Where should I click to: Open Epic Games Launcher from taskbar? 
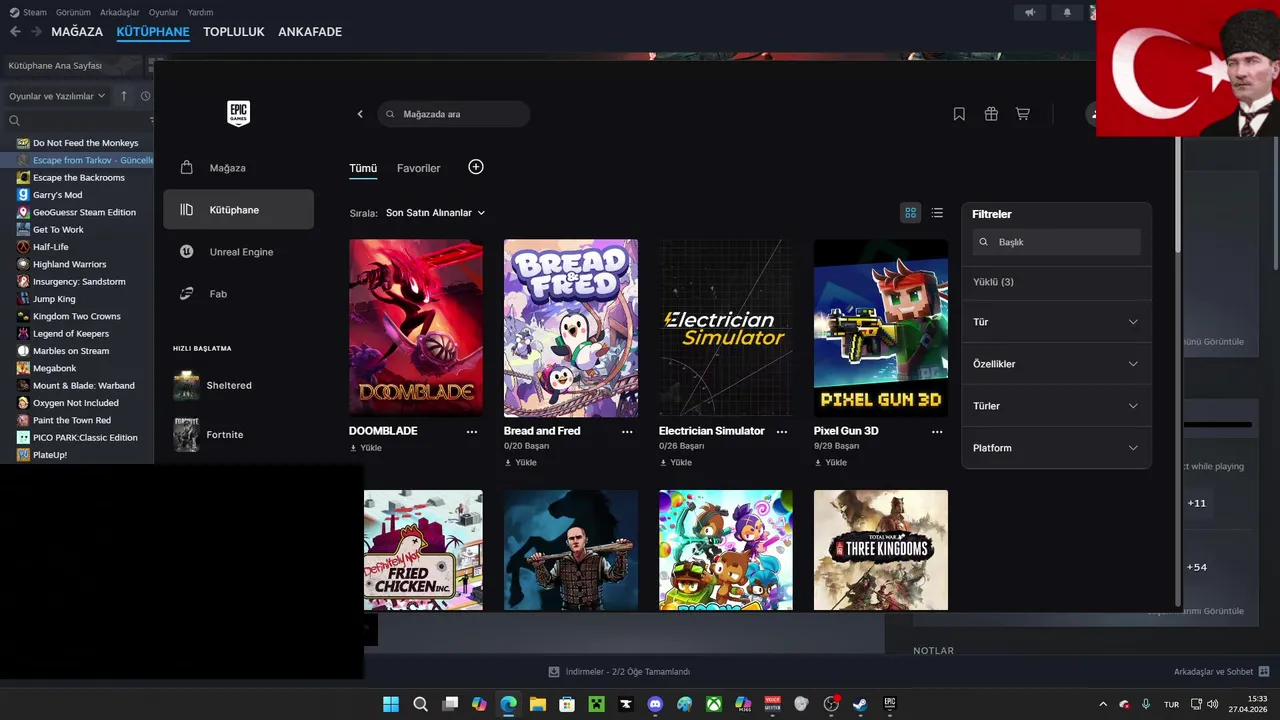(889, 704)
